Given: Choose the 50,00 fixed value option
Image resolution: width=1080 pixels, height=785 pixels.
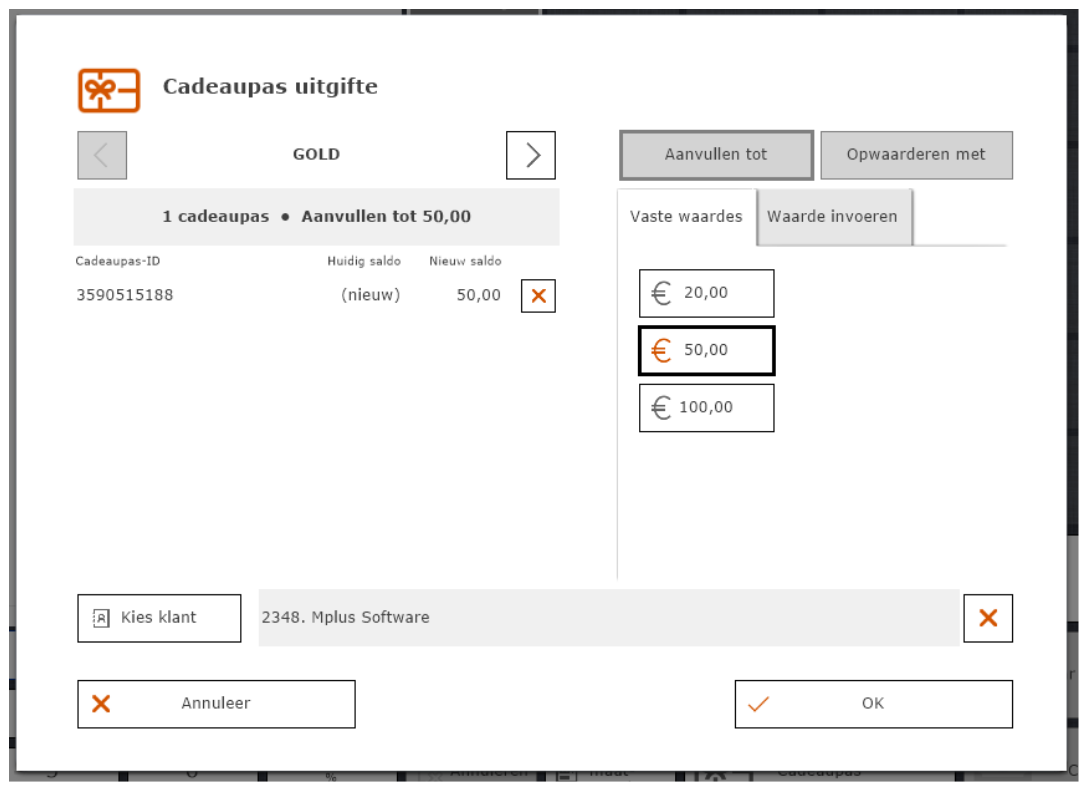Looking at the screenshot, I should coord(706,351).
